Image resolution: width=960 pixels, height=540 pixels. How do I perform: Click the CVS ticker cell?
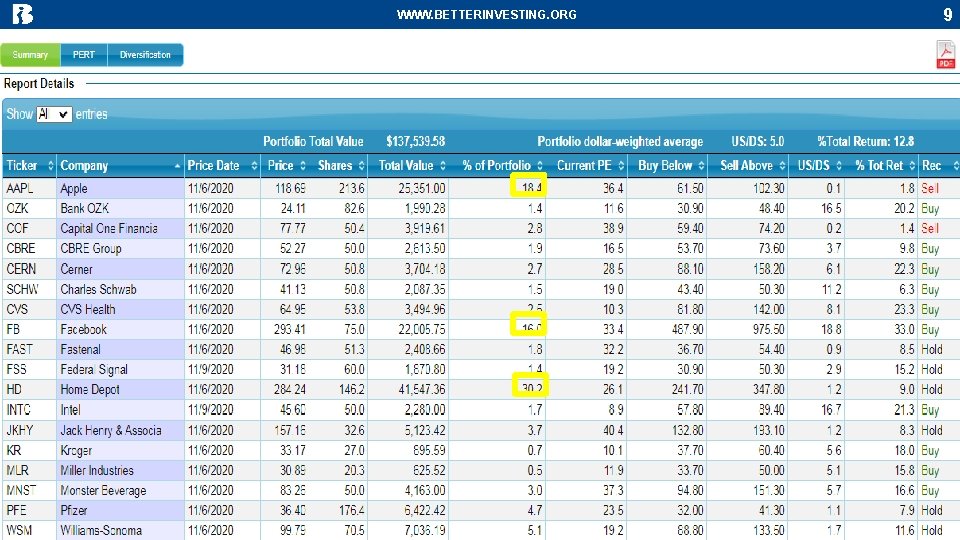click(29, 309)
